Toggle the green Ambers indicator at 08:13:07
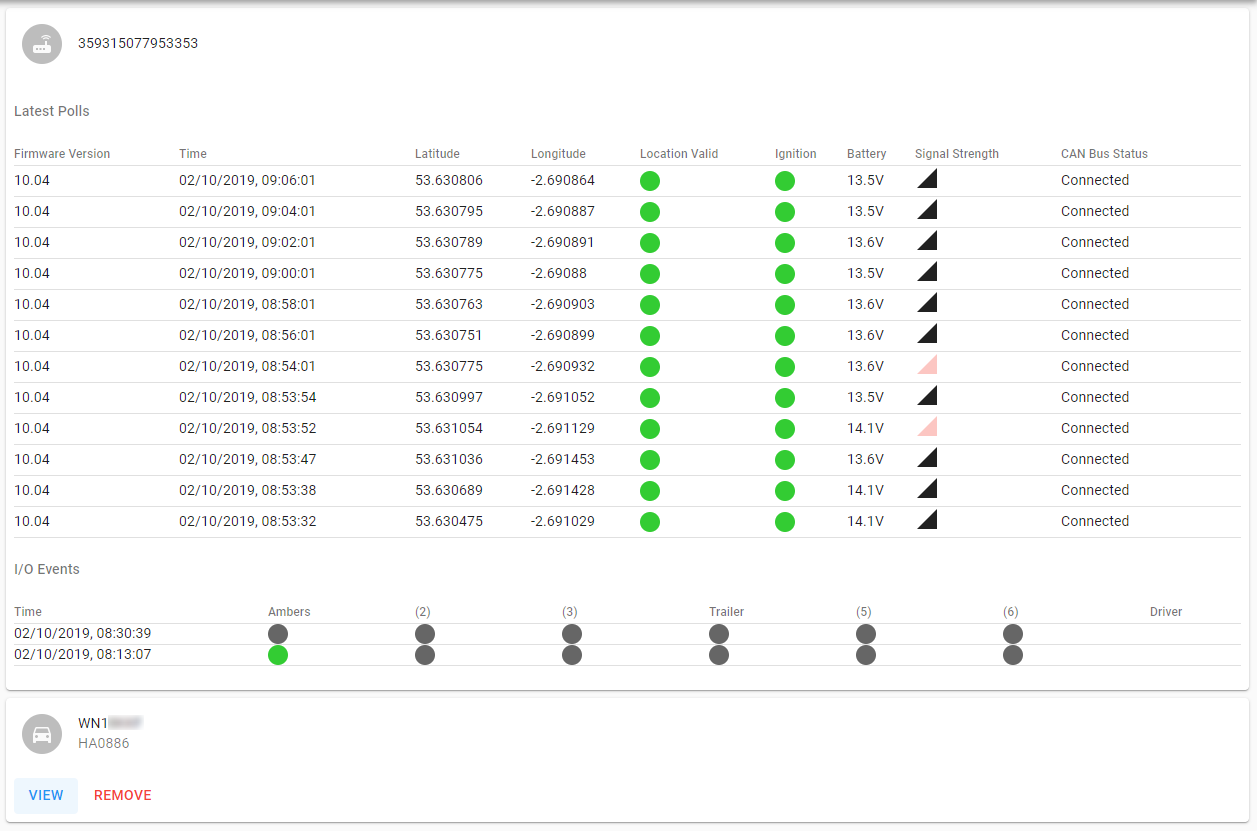This screenshot has width=1257, height=831. coord(278,655)
